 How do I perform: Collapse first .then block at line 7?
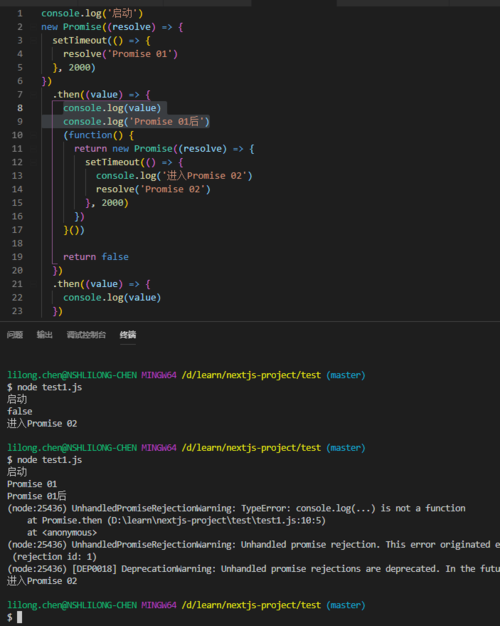[34, 95]
